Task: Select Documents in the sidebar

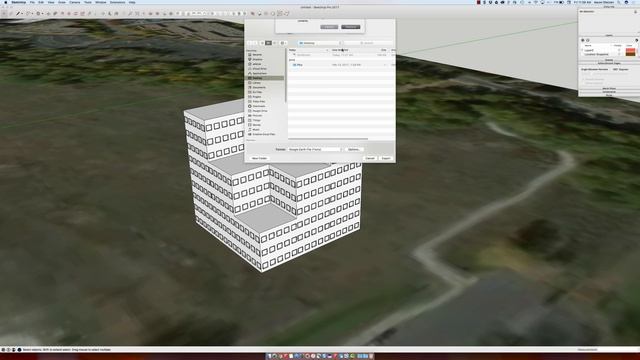Action: [x=259, y=87]
